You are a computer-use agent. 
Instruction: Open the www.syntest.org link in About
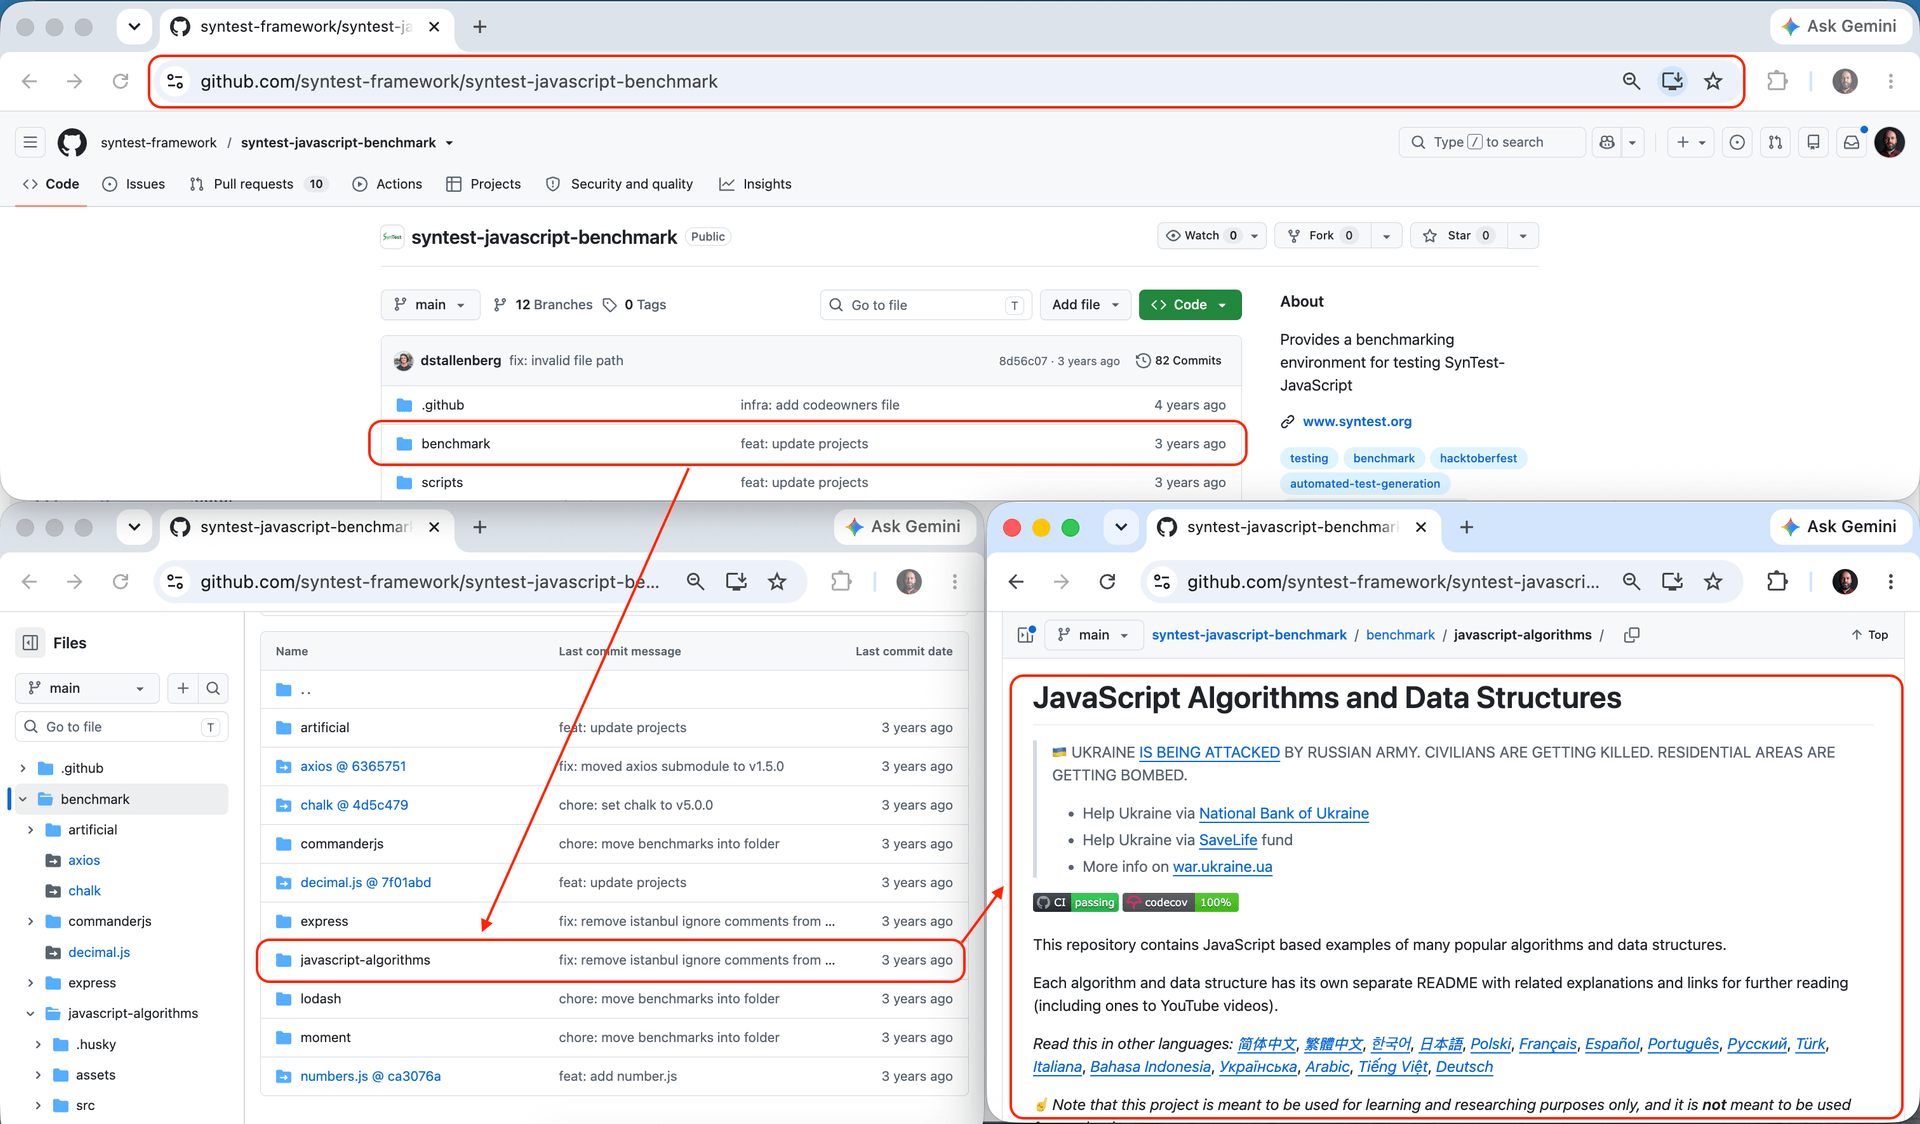click(1357, 422)
